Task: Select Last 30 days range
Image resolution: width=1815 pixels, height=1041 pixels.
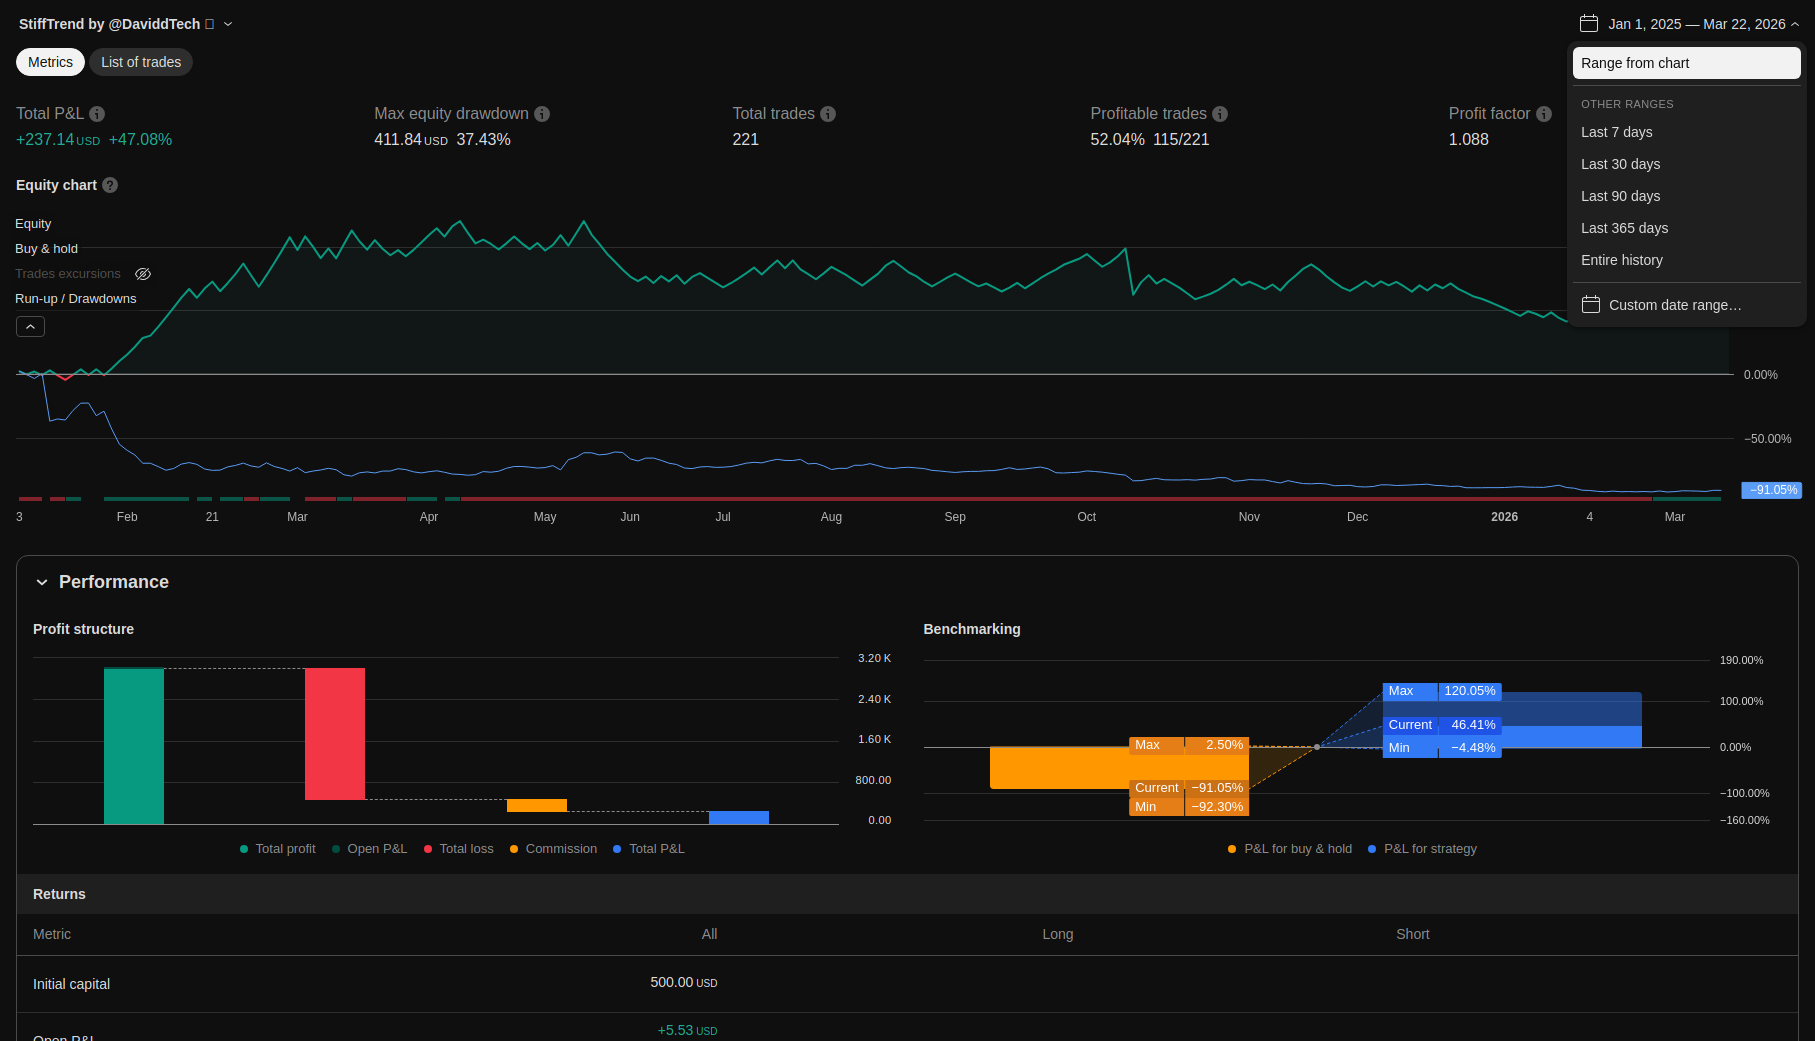Action: pyautogui.click(x=1620, y=164)
